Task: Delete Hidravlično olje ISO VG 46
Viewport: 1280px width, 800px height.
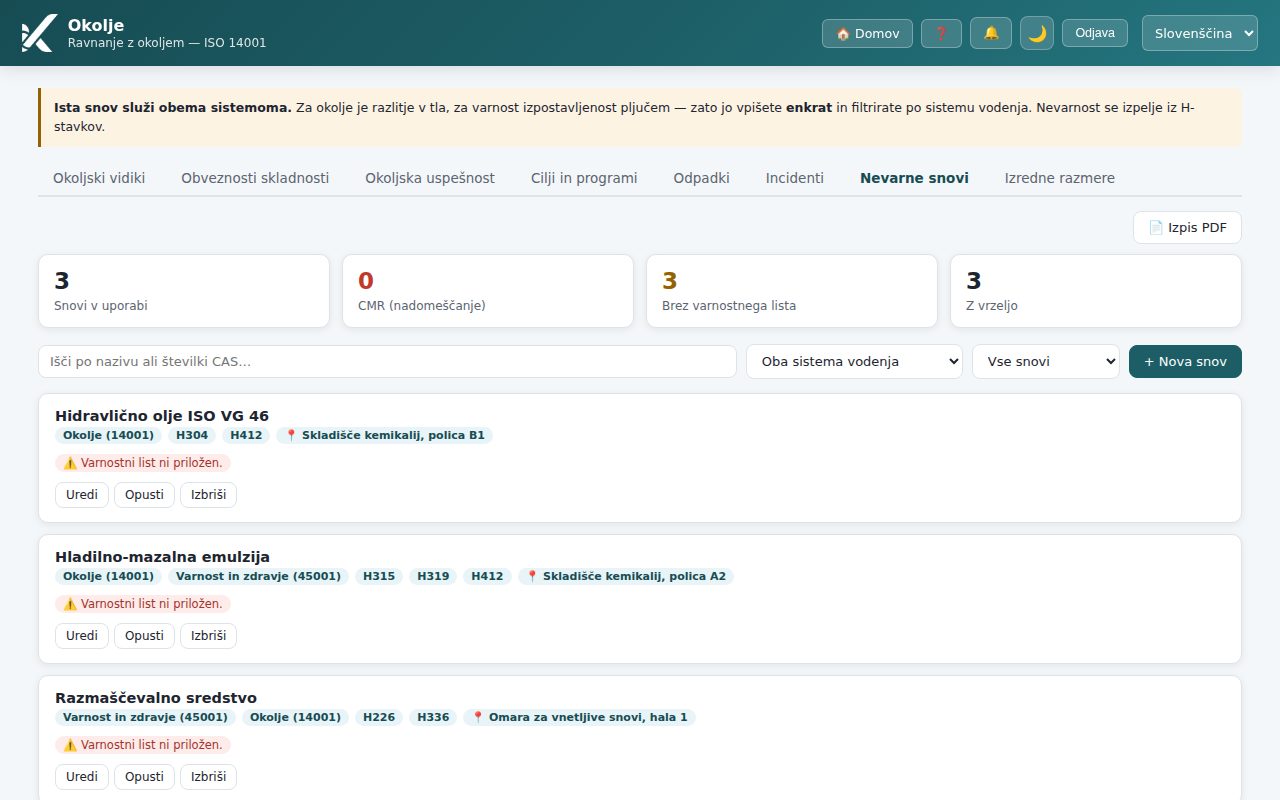Action: pos(208,495)
